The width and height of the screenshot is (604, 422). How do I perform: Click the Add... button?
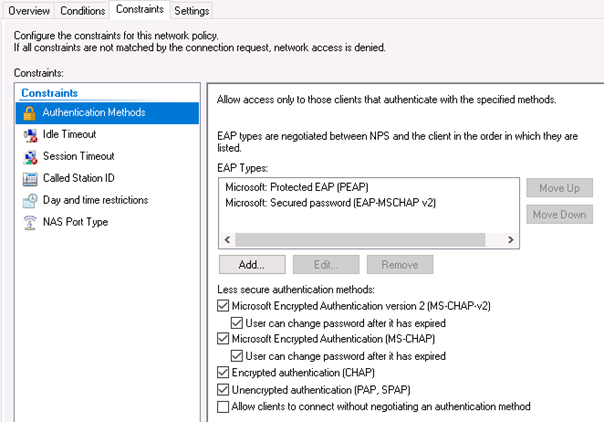click(x=252, y=265)
